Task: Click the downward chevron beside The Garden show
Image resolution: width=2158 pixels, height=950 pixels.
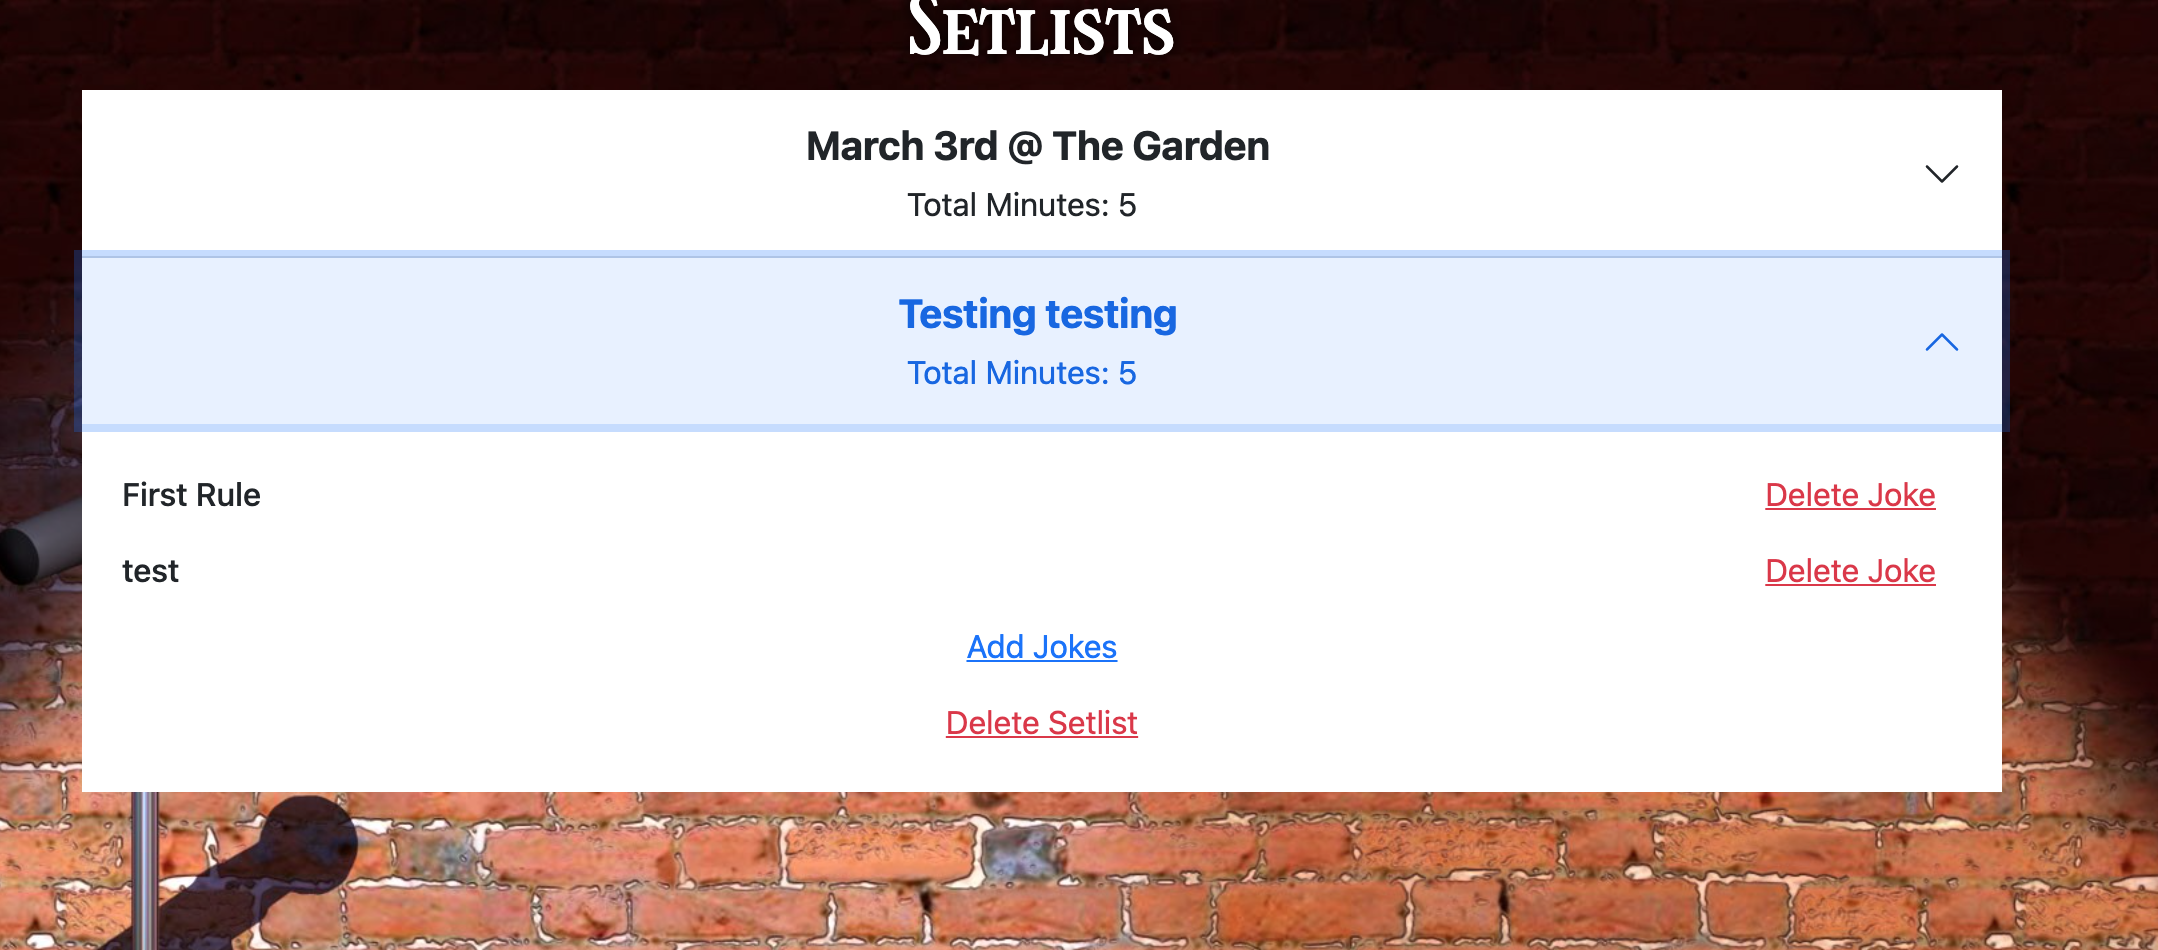Action: [1941, 173]
